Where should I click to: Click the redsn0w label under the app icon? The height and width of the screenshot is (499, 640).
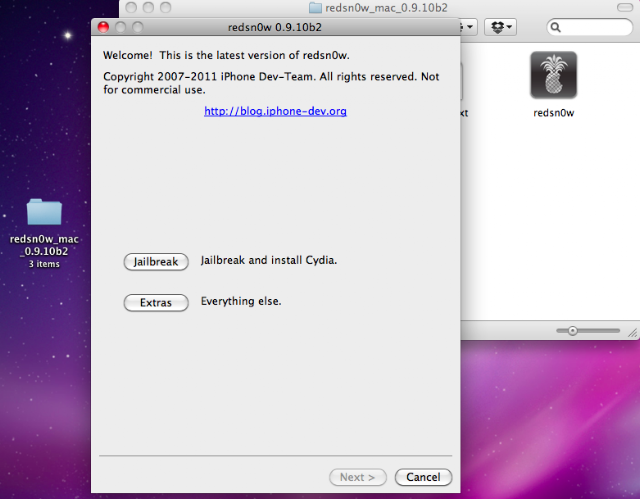pos(553,113)
